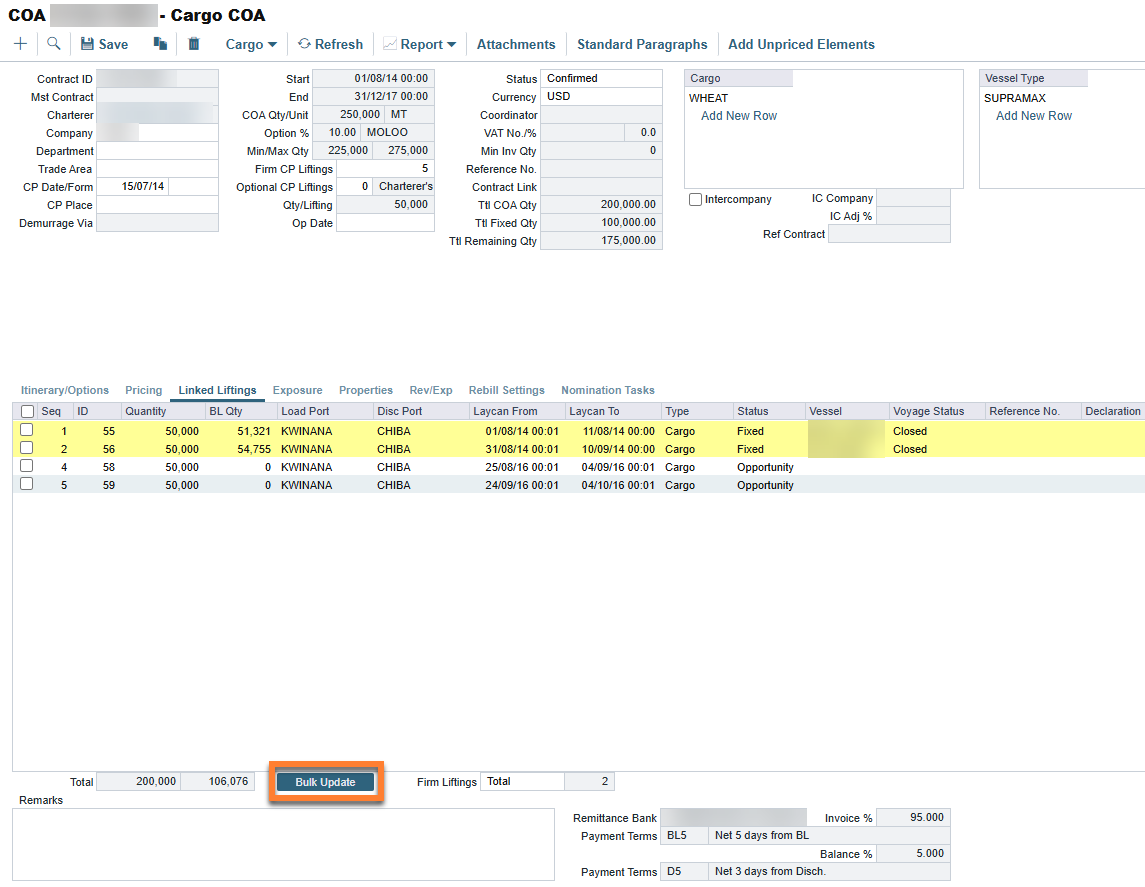
Task: Switch to the Pricing tab
Action: pos(143,390)
